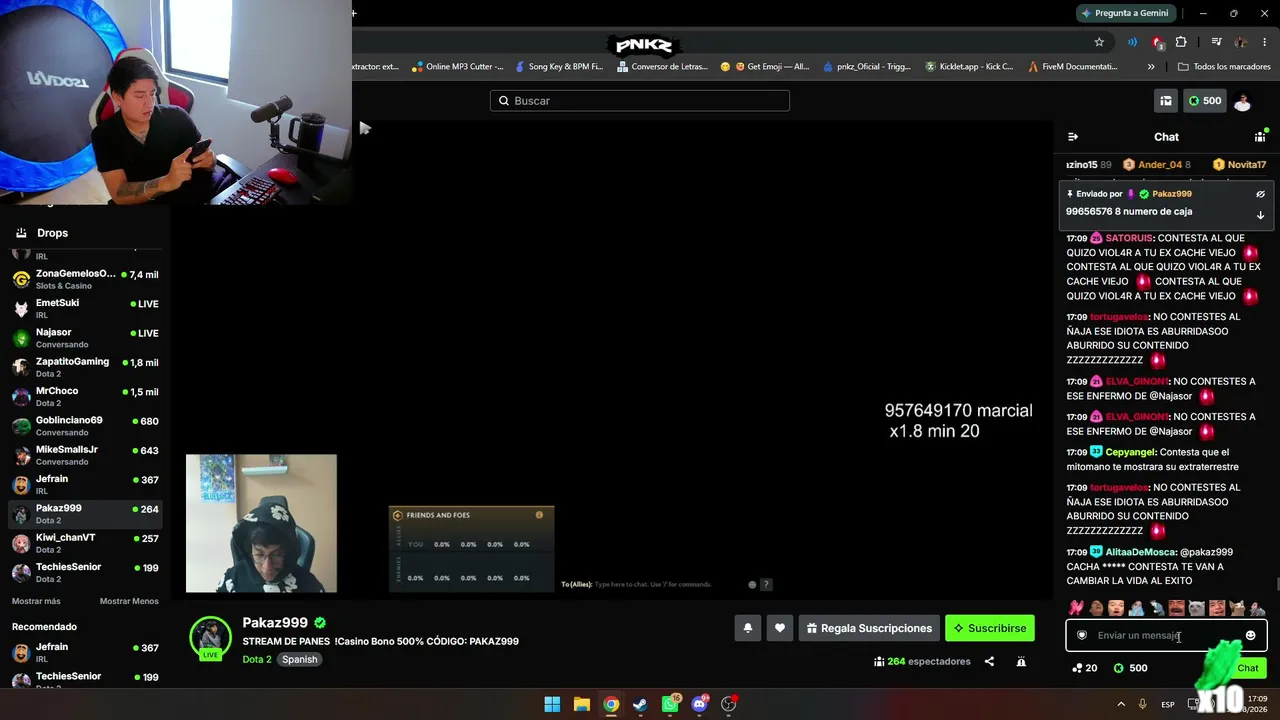This screenshot has height=720, width=1280.
Task: Click the Dota 2 category link
Action: tap(257, 659)
